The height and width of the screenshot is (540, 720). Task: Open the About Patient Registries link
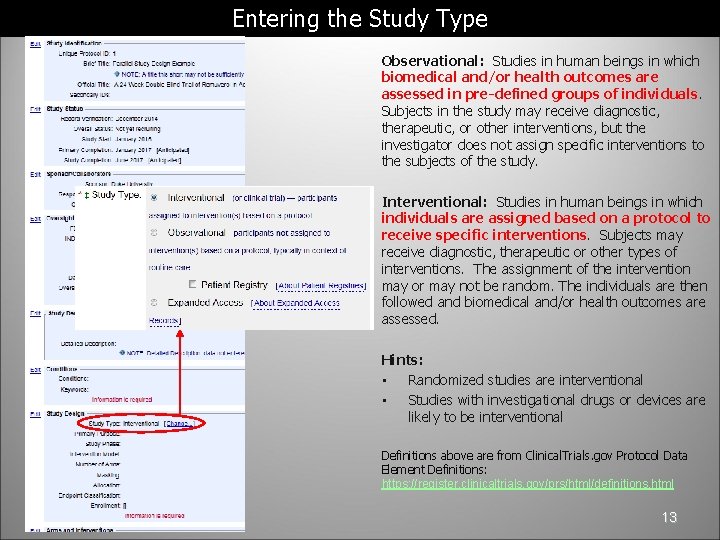click(x=321, y=286)
